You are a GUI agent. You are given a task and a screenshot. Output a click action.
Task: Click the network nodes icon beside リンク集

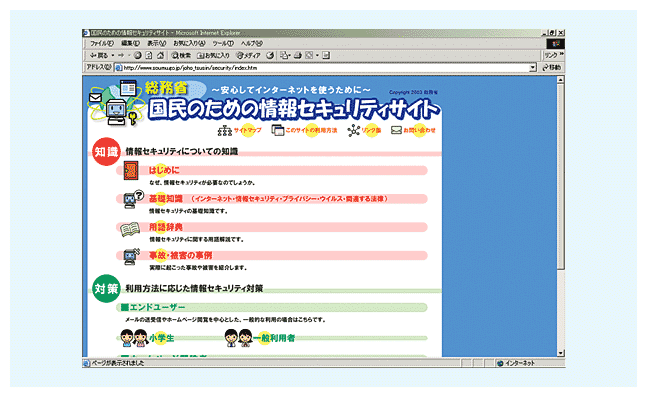tap(354, 130)
